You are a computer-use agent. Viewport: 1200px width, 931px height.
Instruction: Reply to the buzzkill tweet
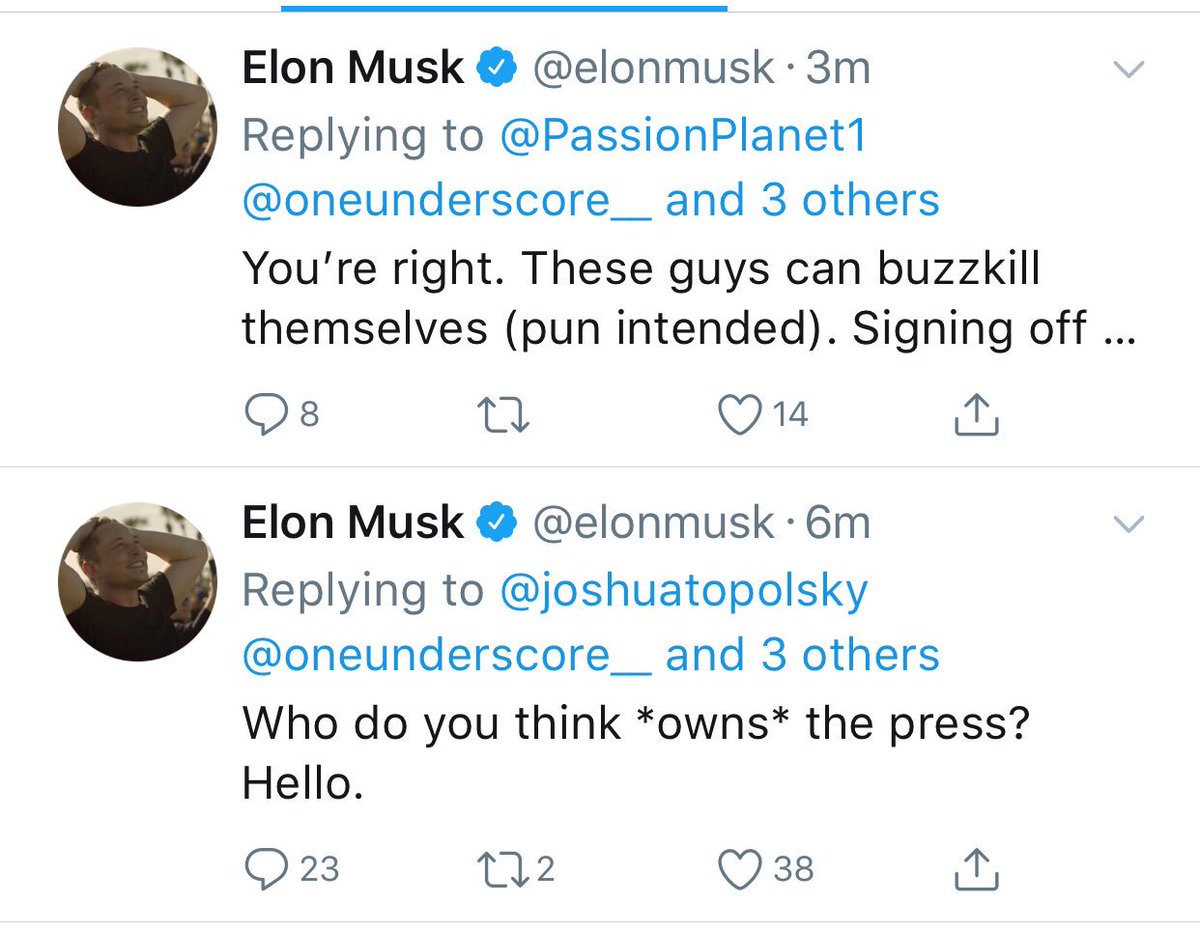click(283, 414)
